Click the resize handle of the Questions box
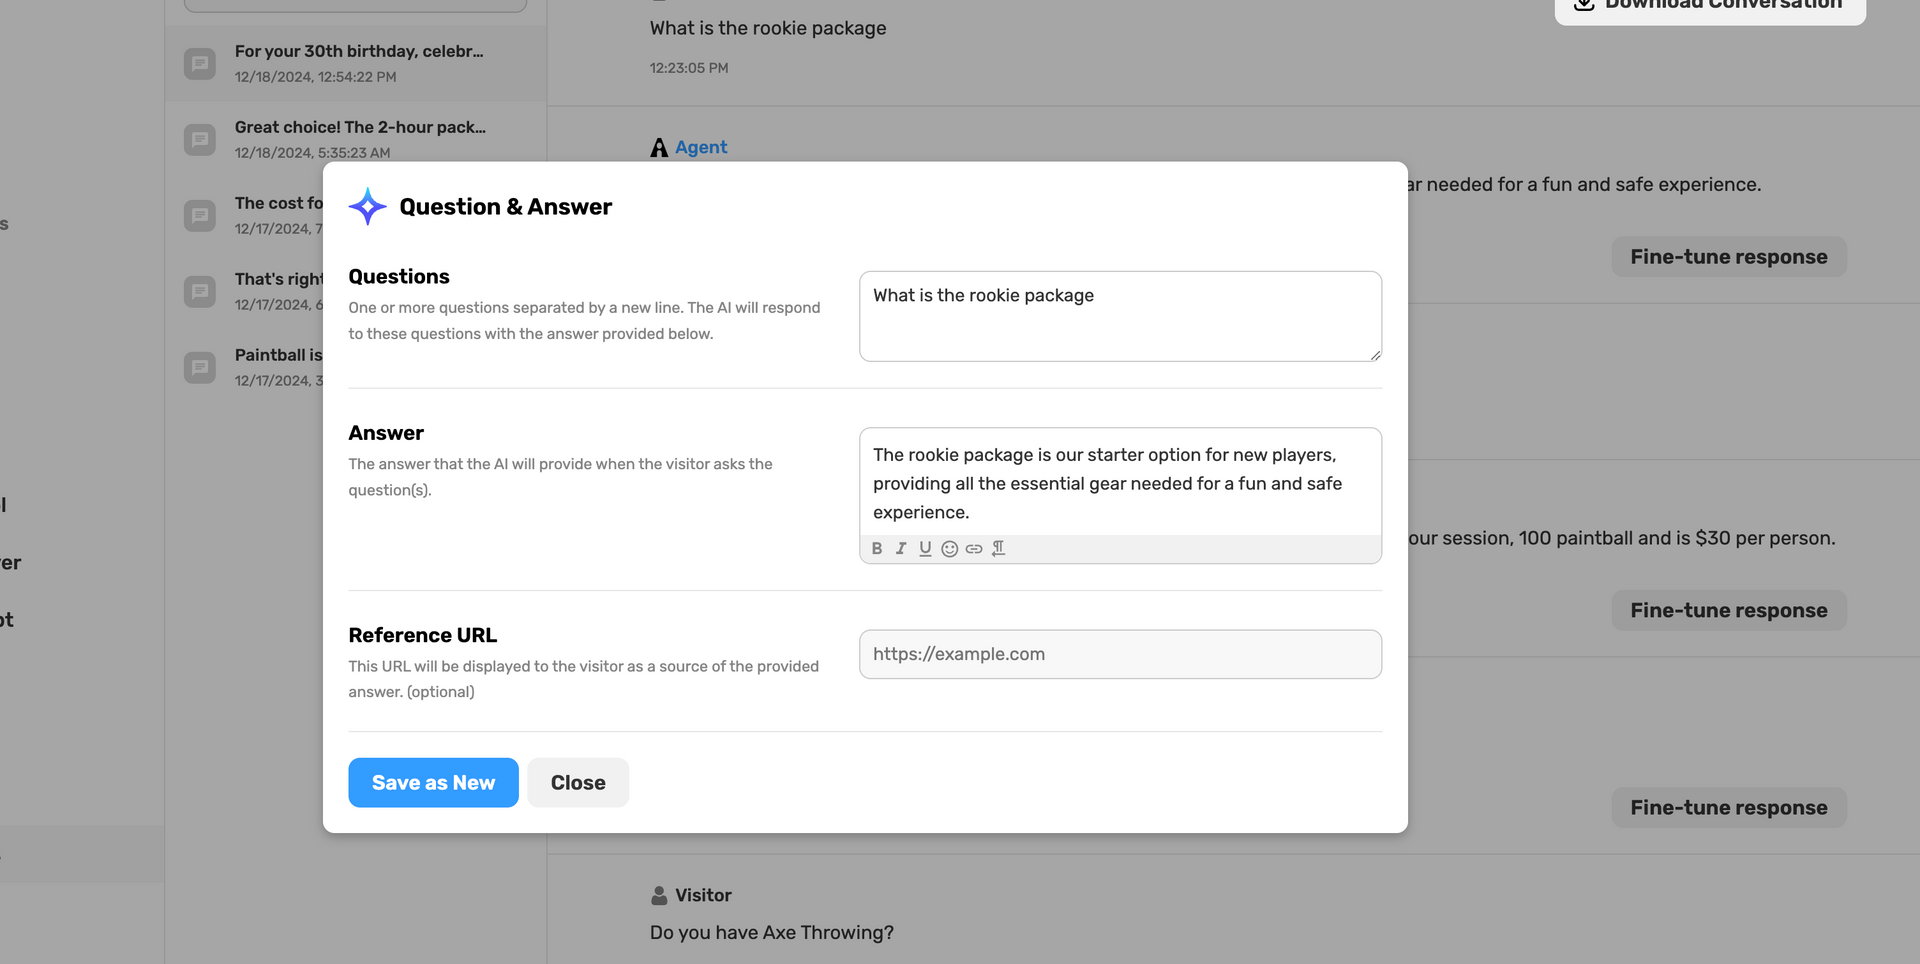Screen dimensions: 1920x964 (1375, 355)
